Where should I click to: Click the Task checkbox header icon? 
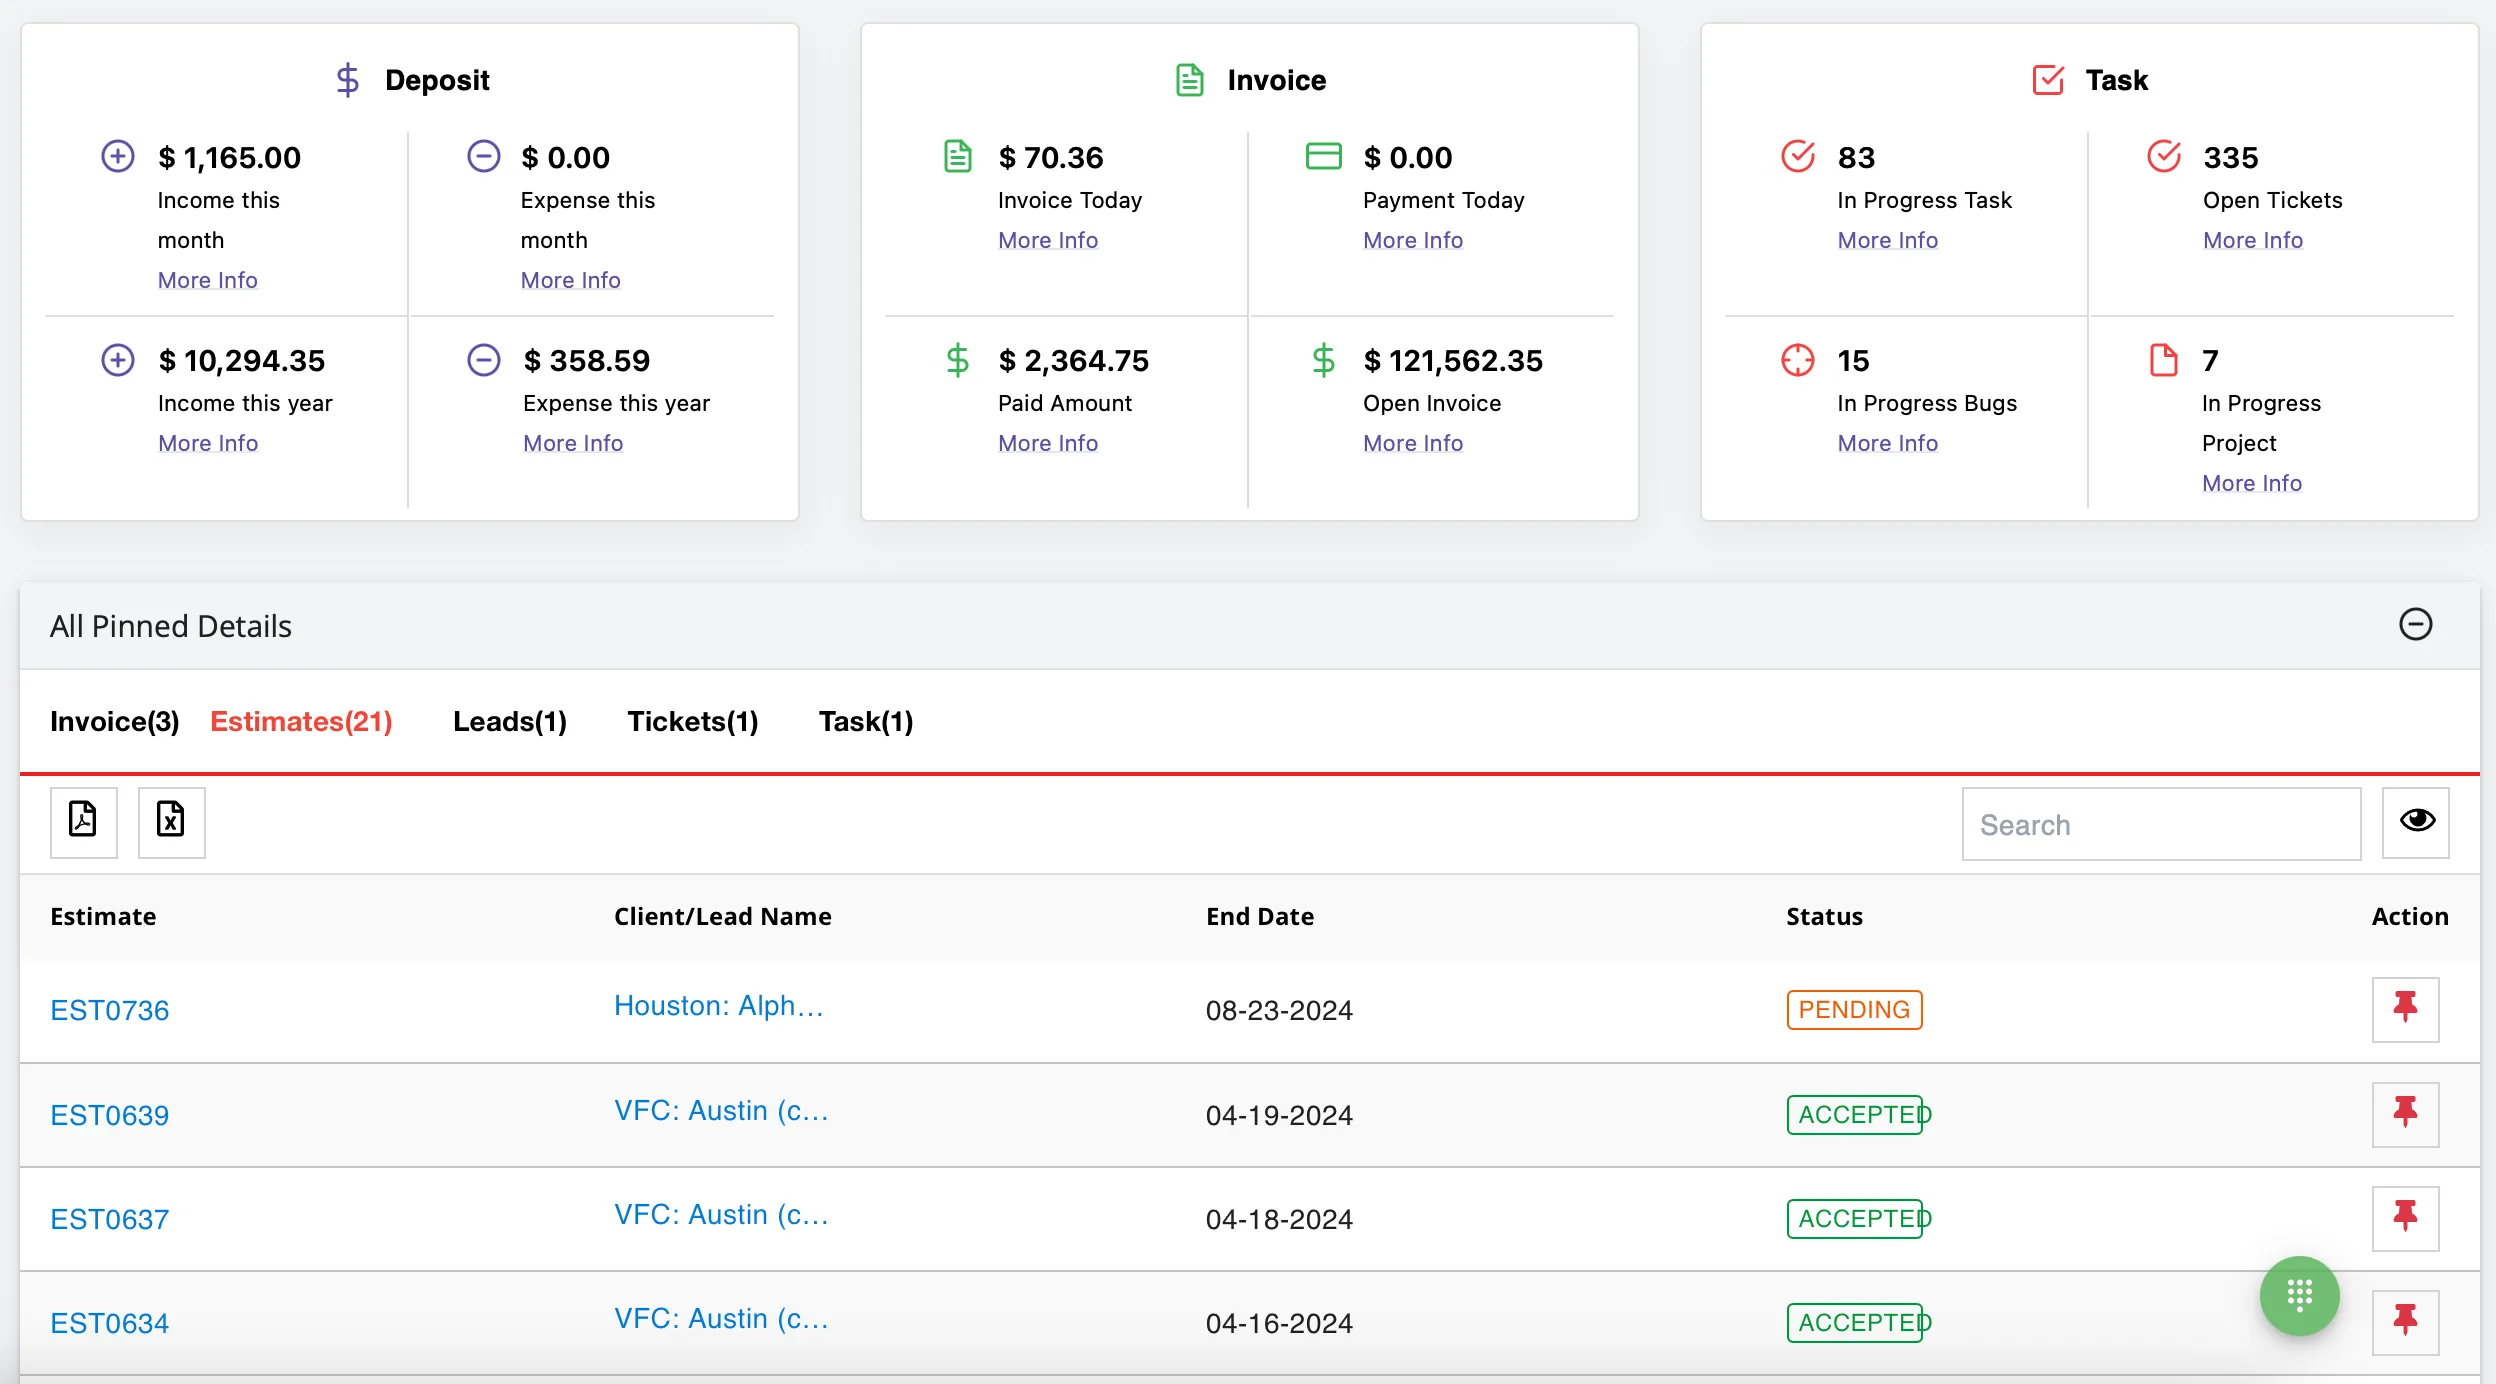pos(2047,80)
